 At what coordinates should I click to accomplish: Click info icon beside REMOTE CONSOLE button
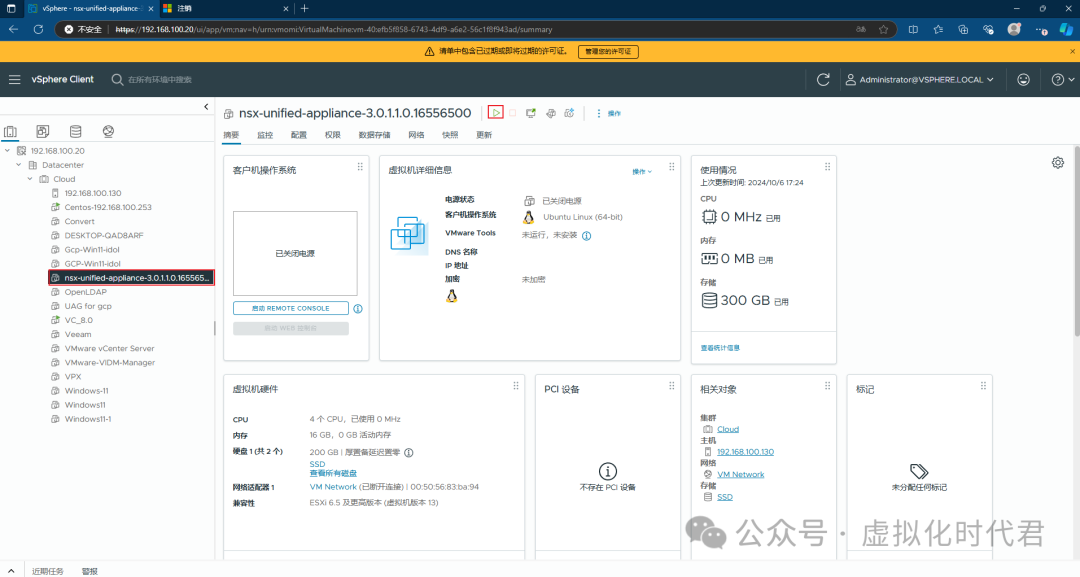pyautogui.click(x=358, y=308)
